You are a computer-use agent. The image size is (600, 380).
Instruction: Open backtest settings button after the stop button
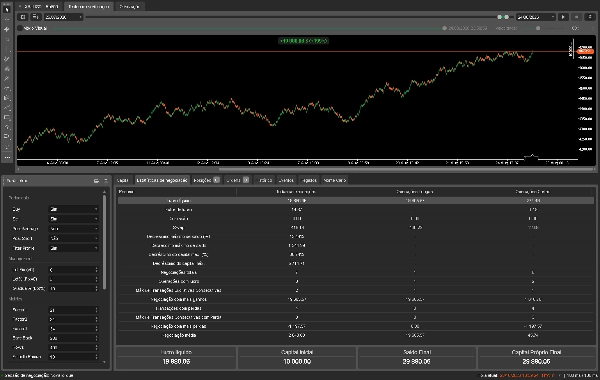(x=590, y=17)
